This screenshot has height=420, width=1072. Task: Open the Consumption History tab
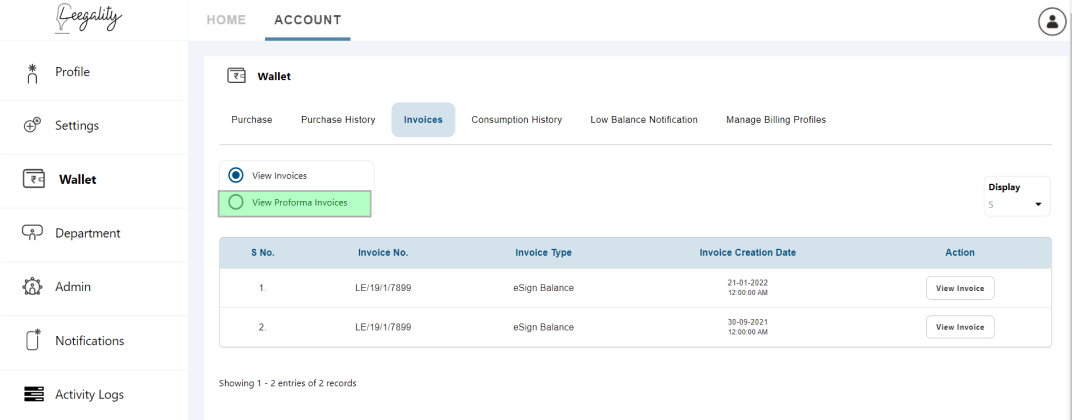pos(516,120)
